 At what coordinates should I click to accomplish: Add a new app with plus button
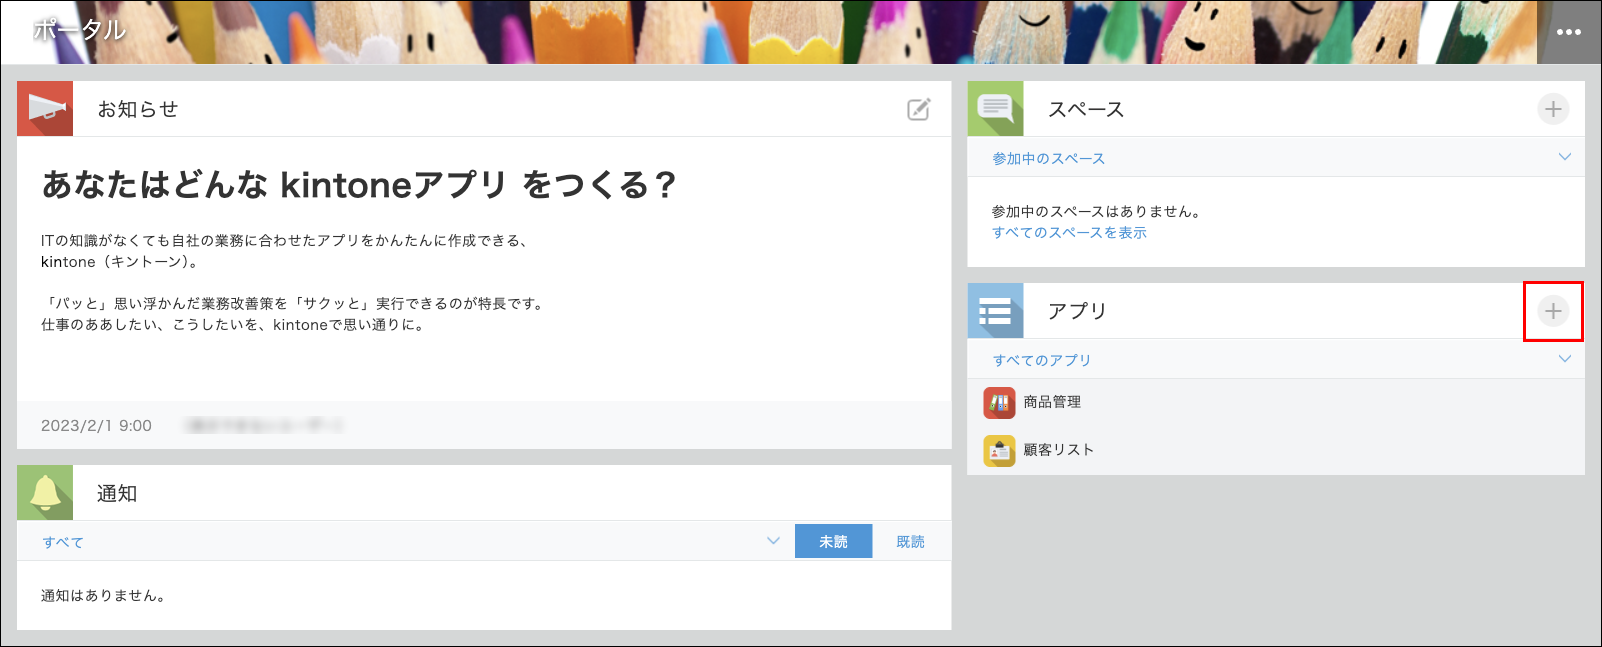[x=1553, y=311]
